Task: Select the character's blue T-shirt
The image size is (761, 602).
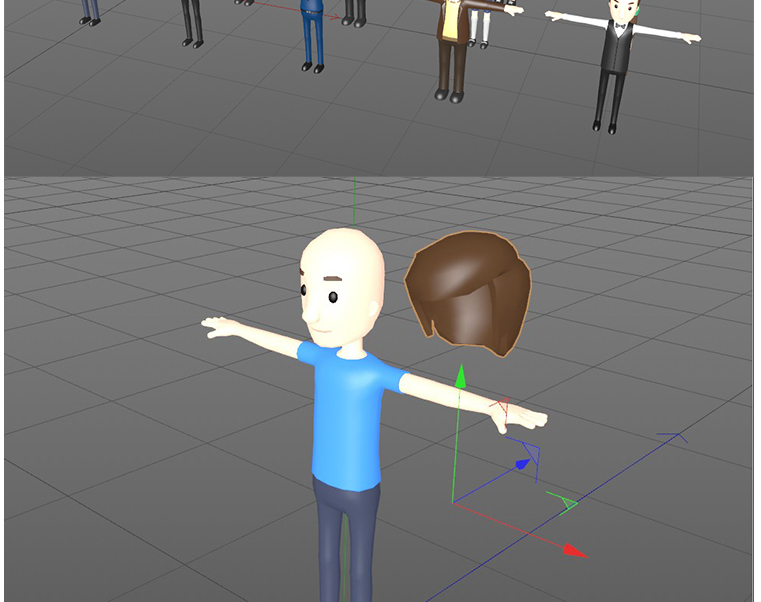Action: point(350,418)
